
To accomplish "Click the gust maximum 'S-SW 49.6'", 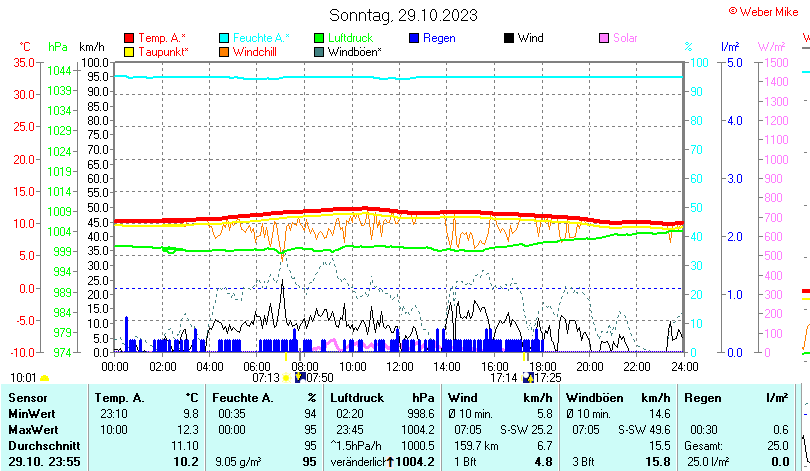I will 644,430.
